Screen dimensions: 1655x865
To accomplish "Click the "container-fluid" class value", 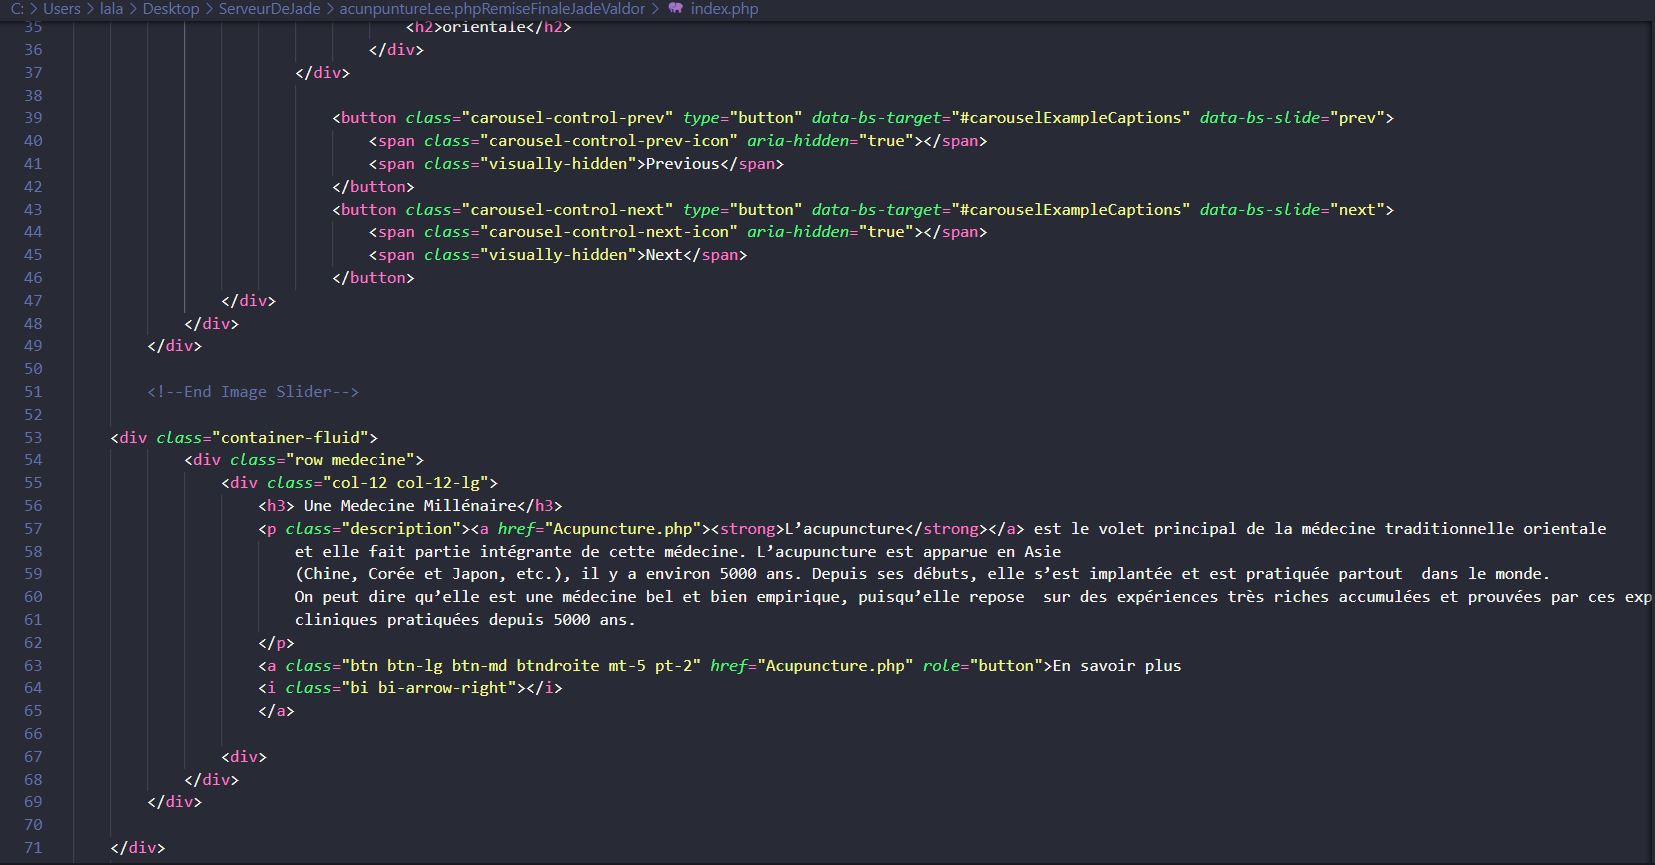I will 291,438.
